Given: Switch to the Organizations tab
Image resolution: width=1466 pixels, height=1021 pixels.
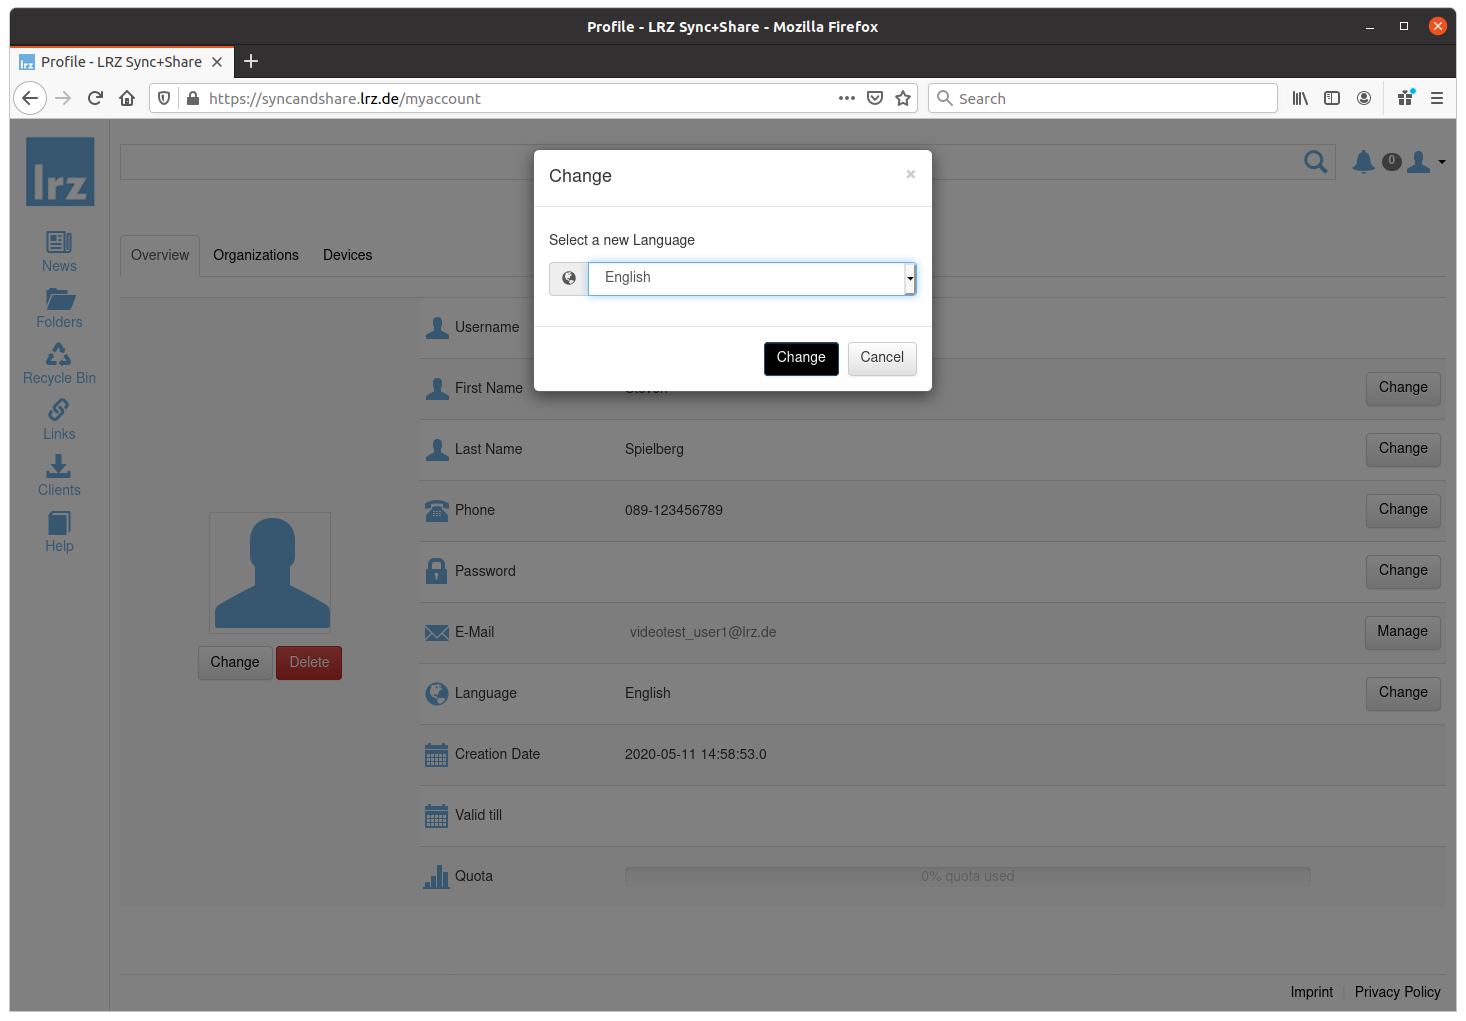Looking at the screenshot, I should point(256,255).
